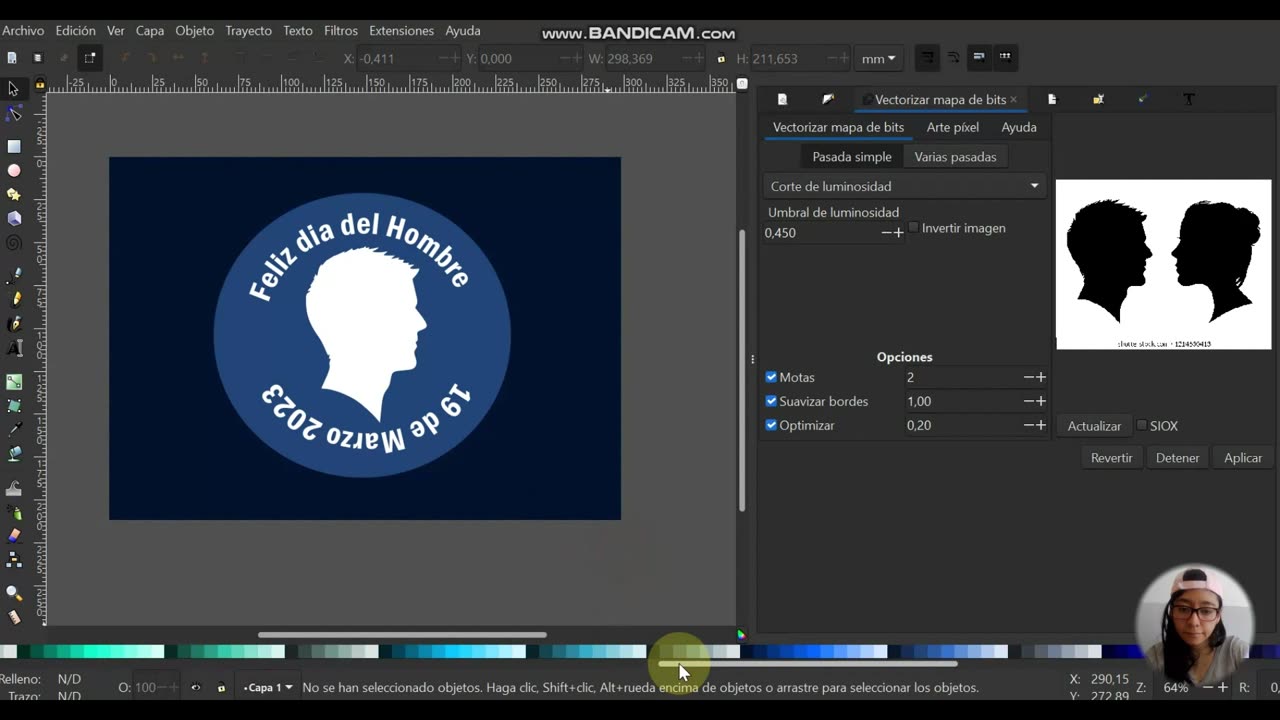Close the Vectorizar mapa de bits tab
This screenshot has height=720, width=1280.
click(x=1013, y=99)
